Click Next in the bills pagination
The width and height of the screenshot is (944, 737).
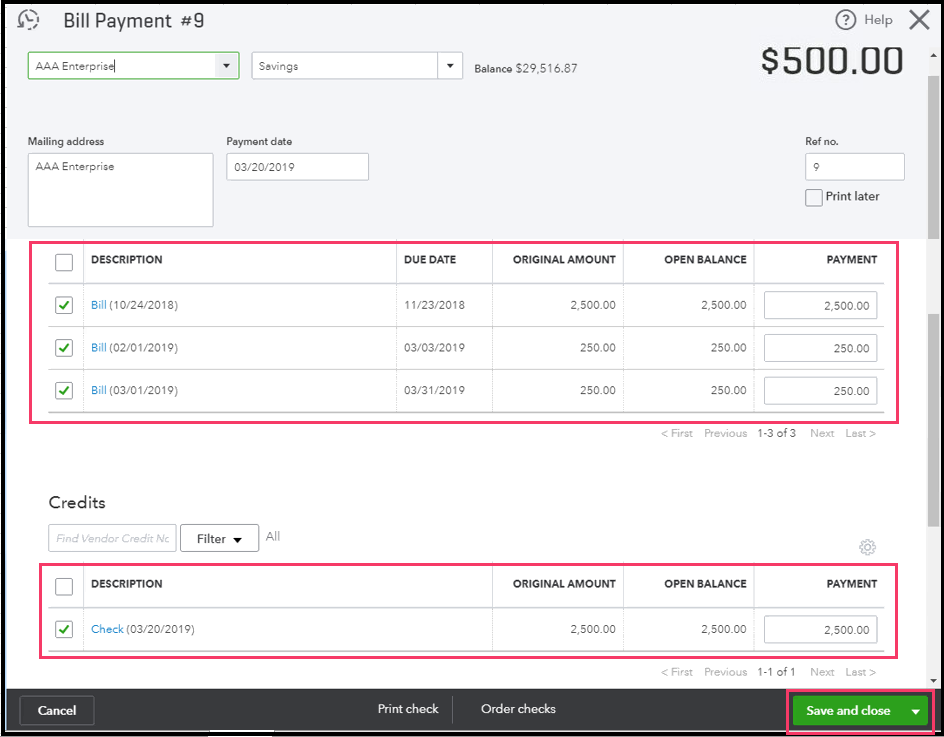point(822,433)
